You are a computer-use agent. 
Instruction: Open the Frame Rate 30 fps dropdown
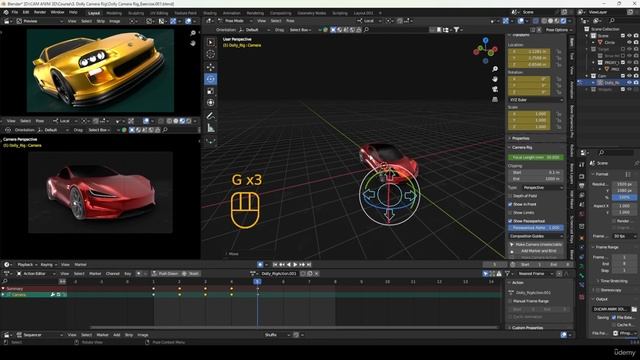coord(624,236)
